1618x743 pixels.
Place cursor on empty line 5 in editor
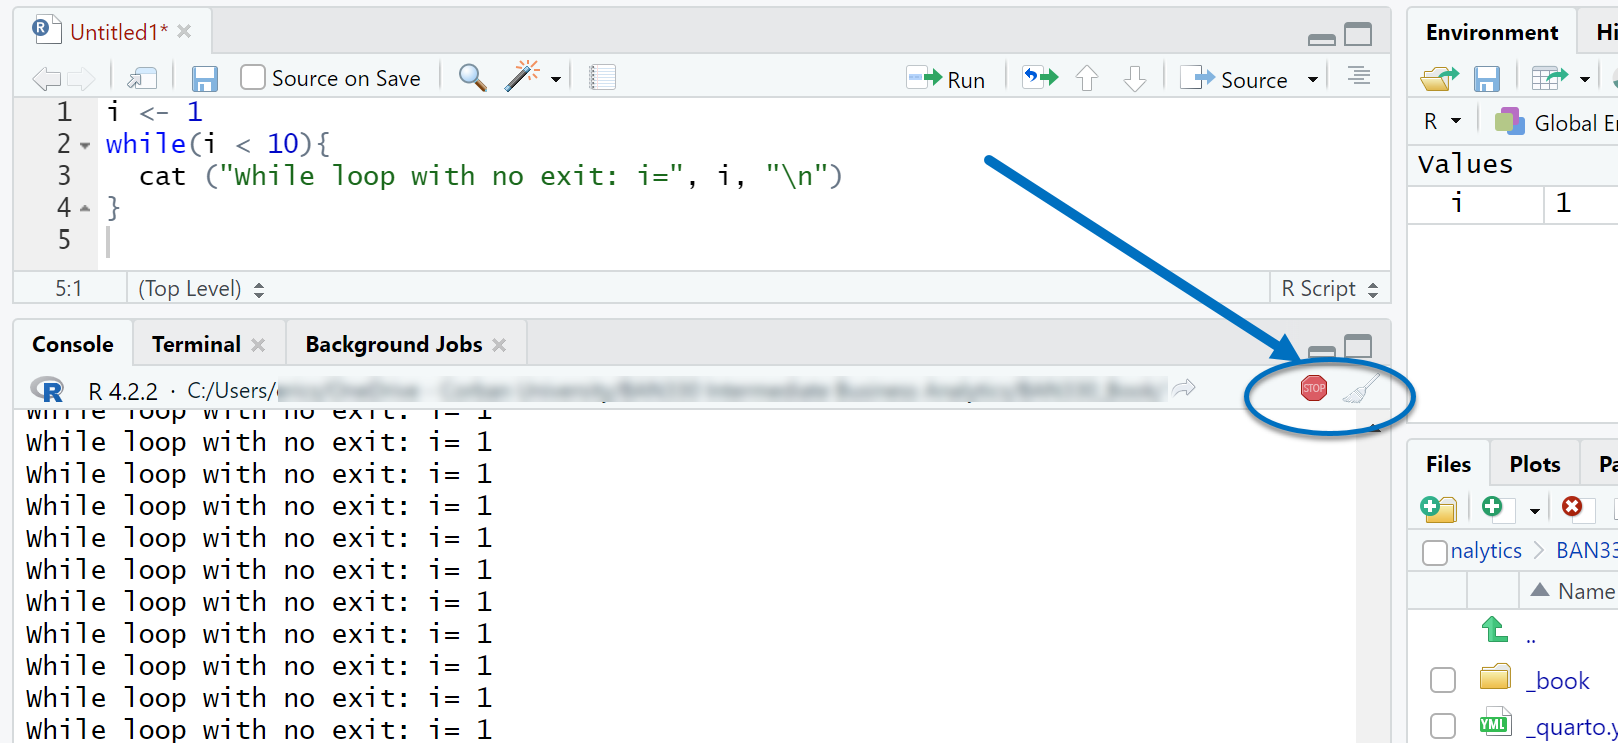[300, 241]
